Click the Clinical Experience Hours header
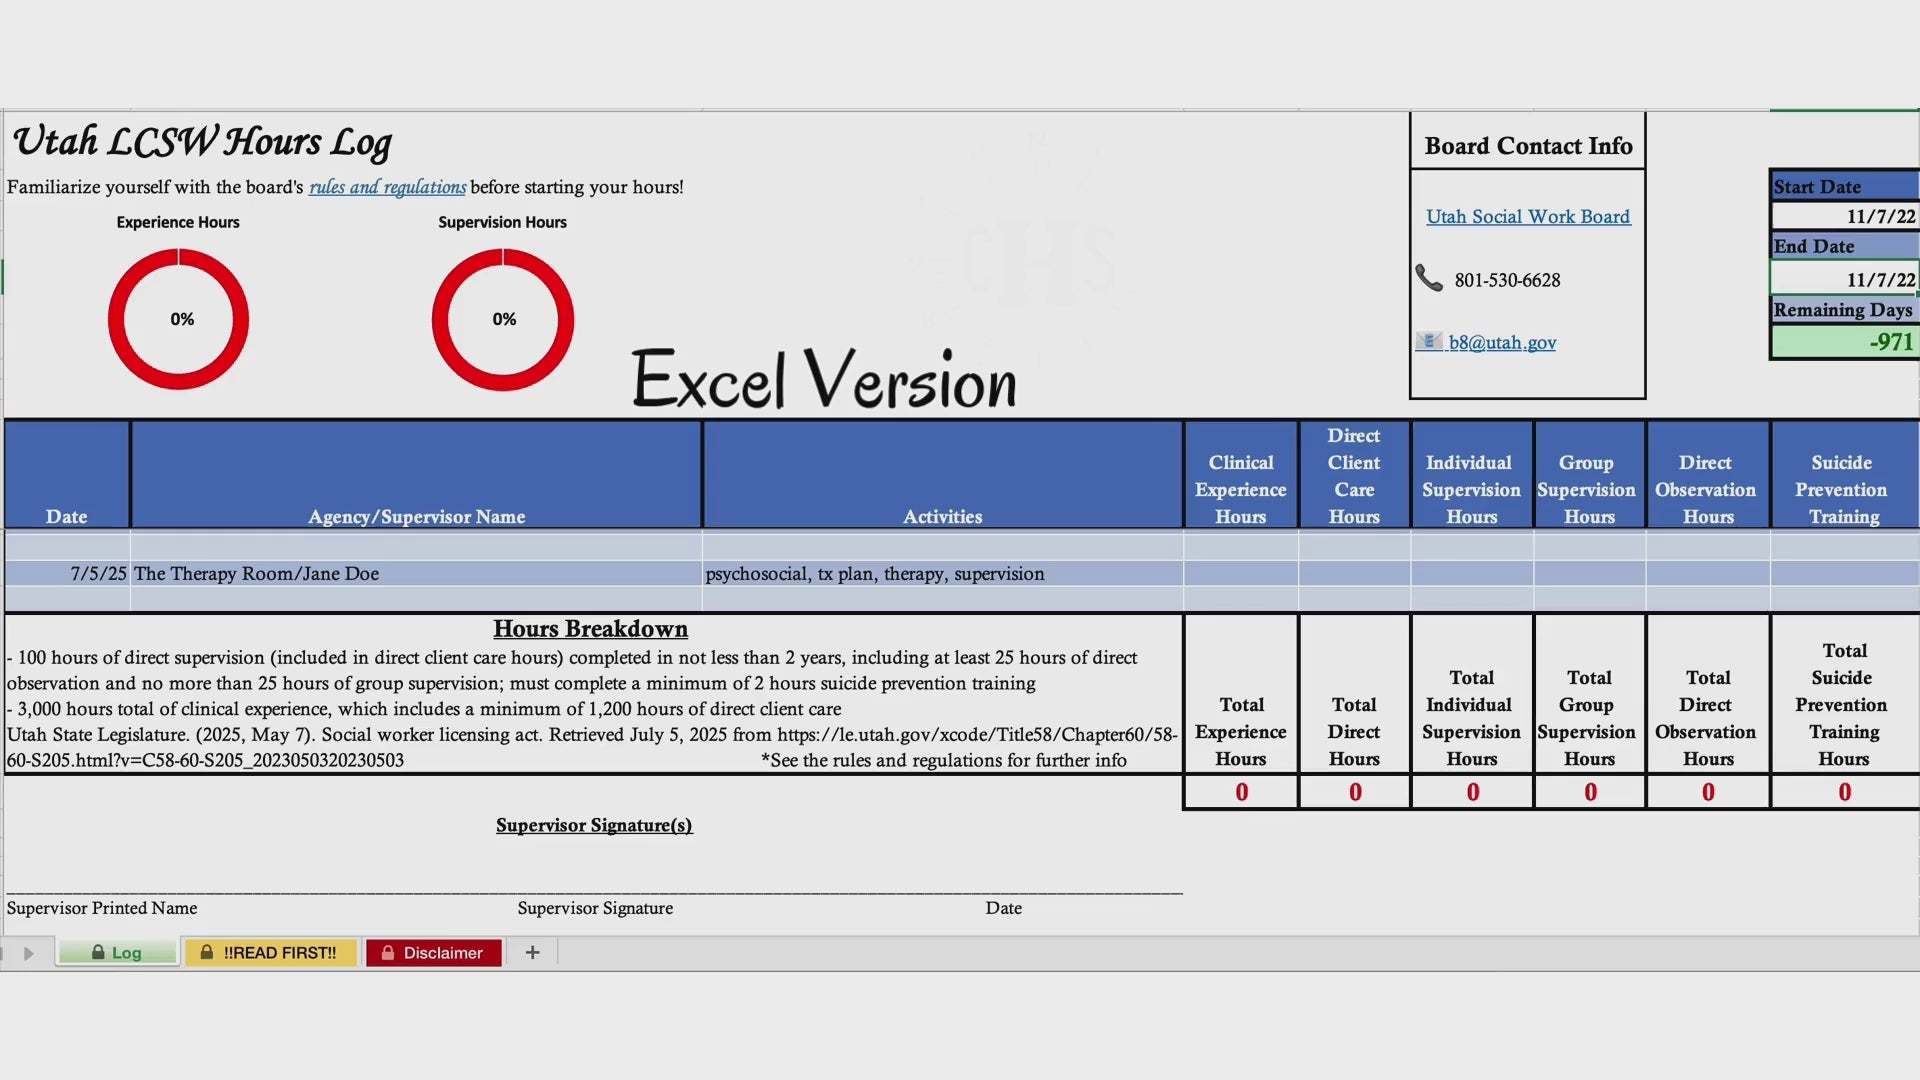This screenshot has height=1080, width=1920. [x=1241, y=474]
